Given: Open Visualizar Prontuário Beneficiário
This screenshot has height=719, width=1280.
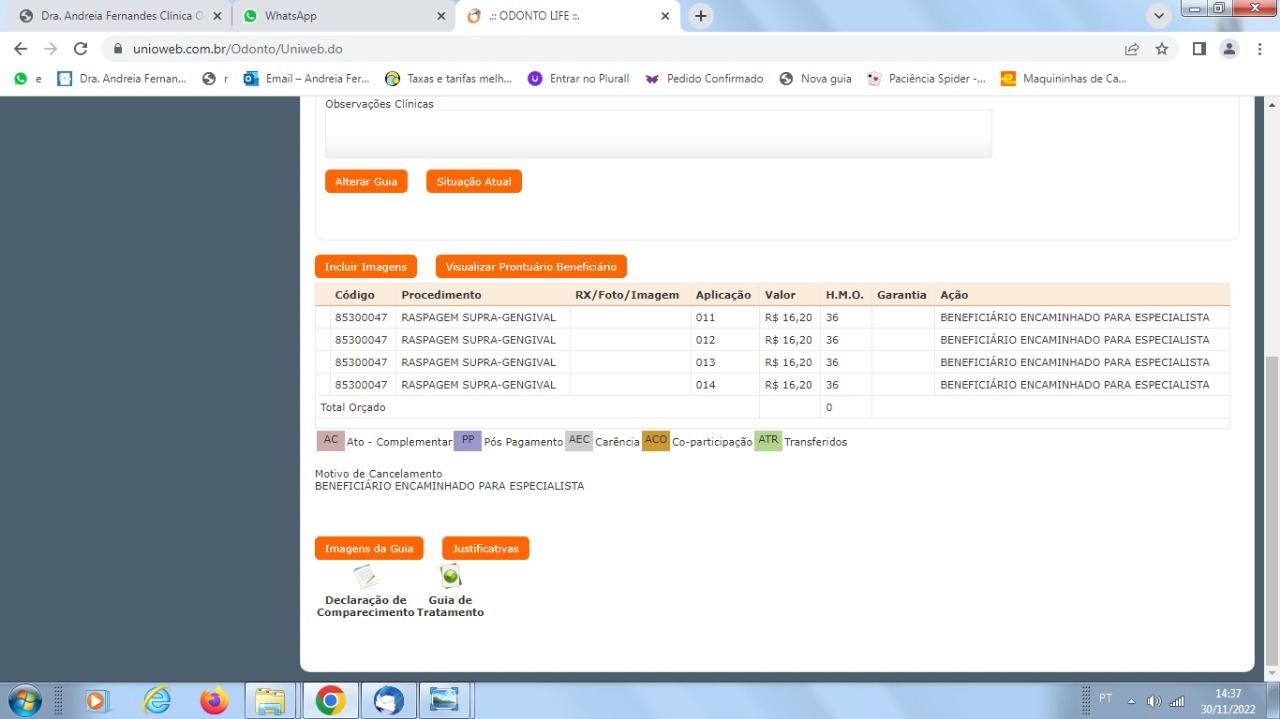Looking at the screenshot, I should (x=531, y=267).
